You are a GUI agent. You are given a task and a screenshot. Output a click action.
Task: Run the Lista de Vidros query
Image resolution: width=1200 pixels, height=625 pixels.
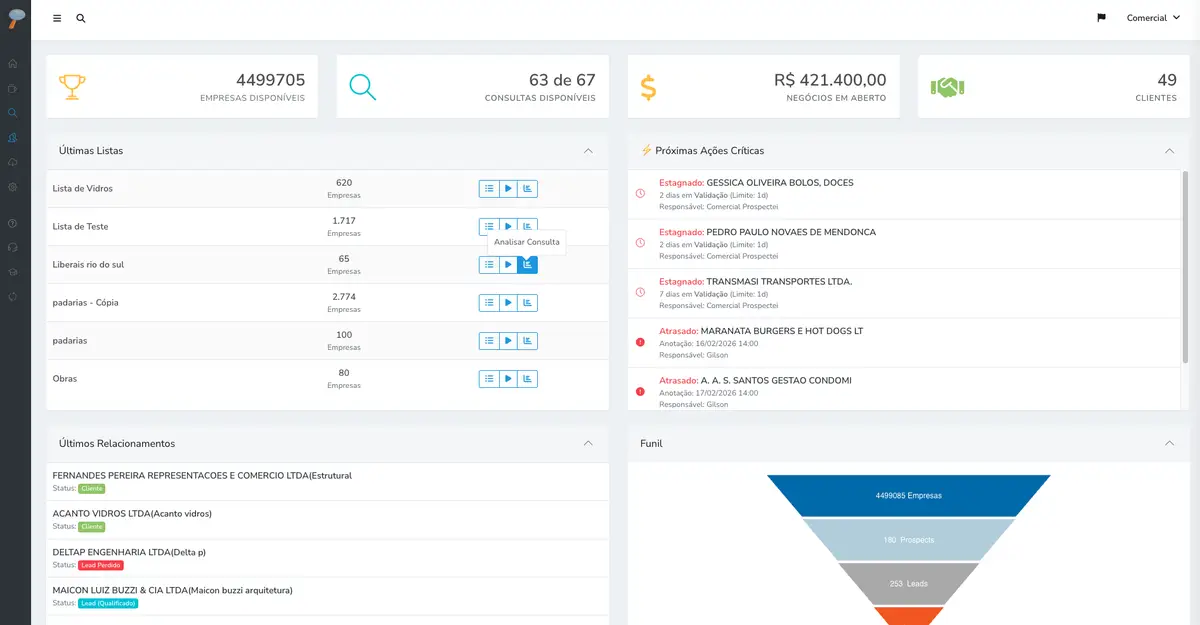click(x=508, y=188)
